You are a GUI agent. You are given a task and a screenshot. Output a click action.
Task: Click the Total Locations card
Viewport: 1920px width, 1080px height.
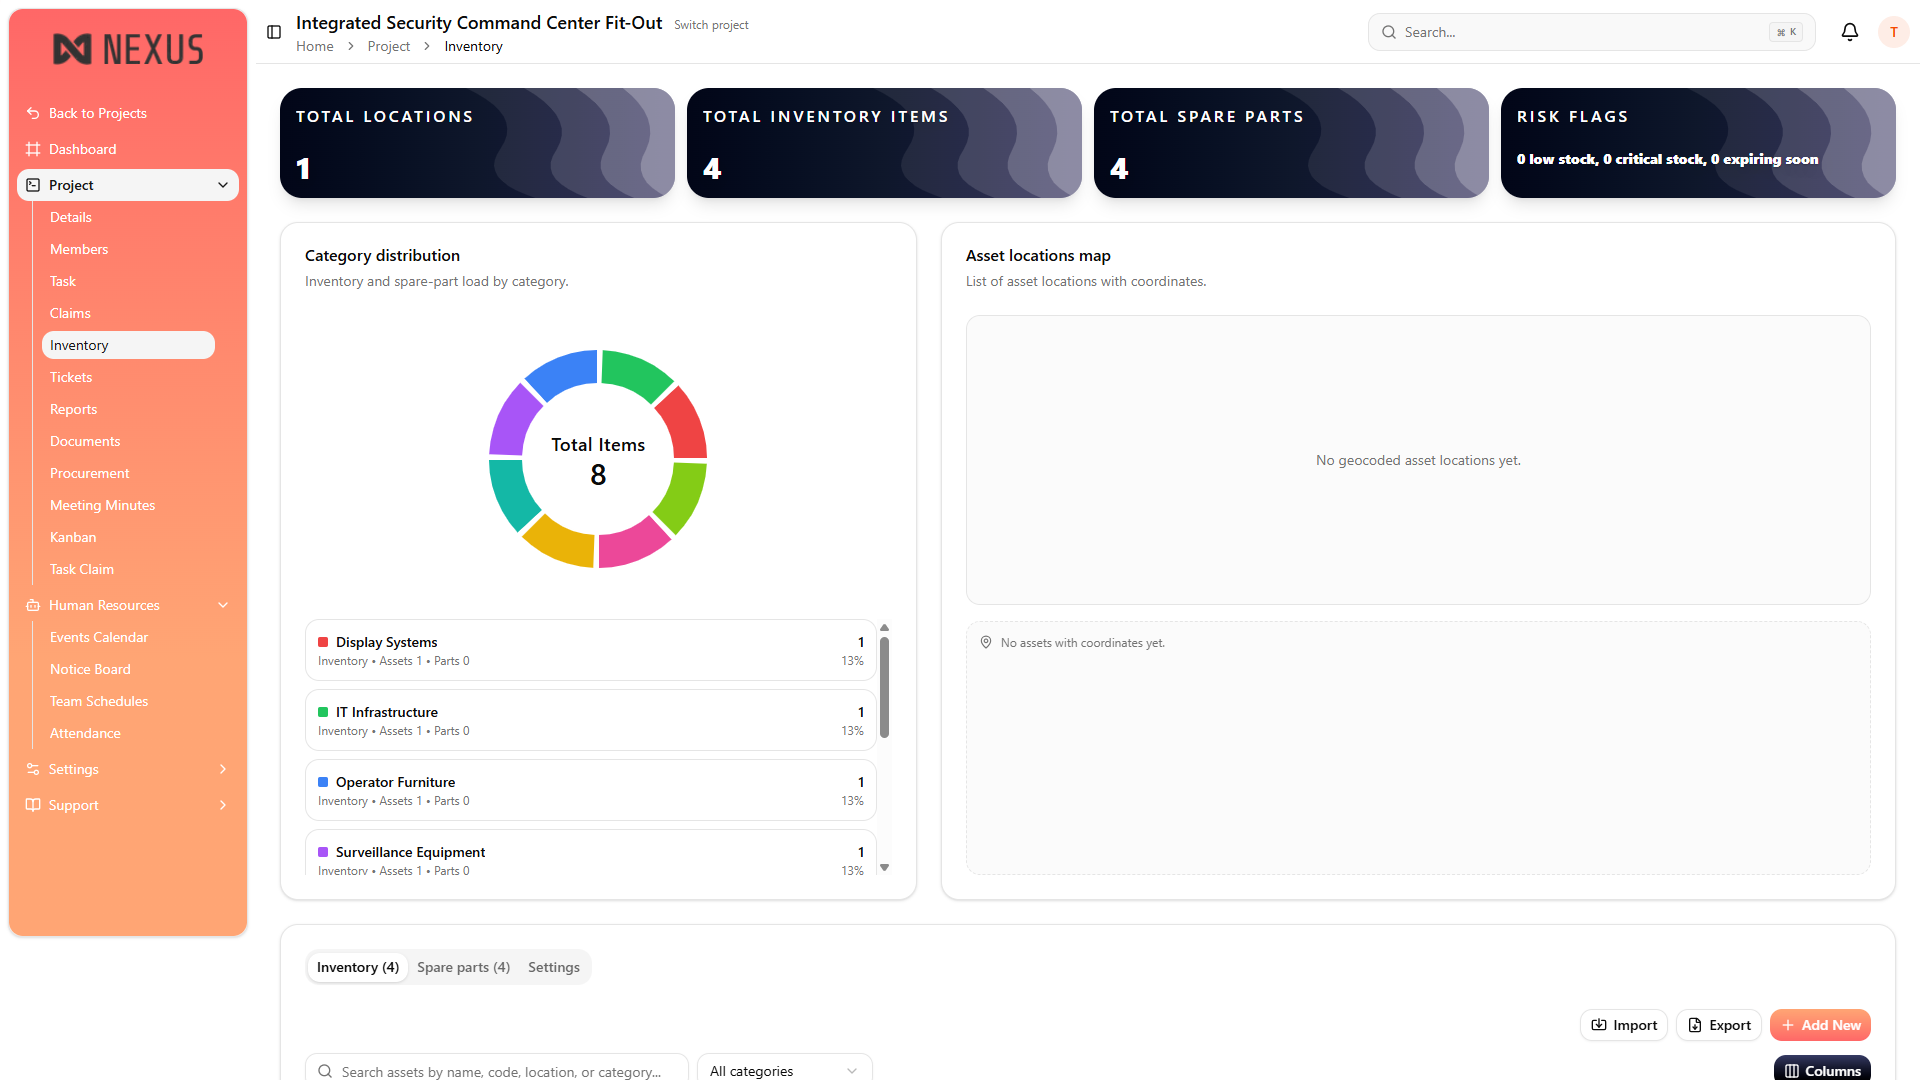pyautogui.click(x=477, y=143)
